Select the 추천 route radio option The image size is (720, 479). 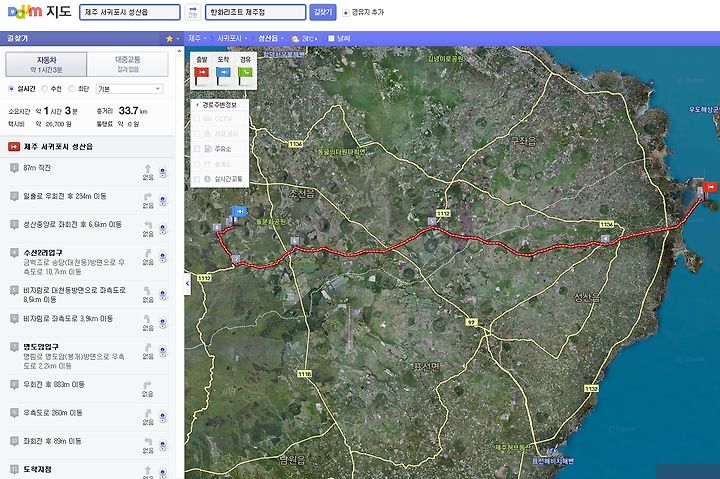click(45, 89)
